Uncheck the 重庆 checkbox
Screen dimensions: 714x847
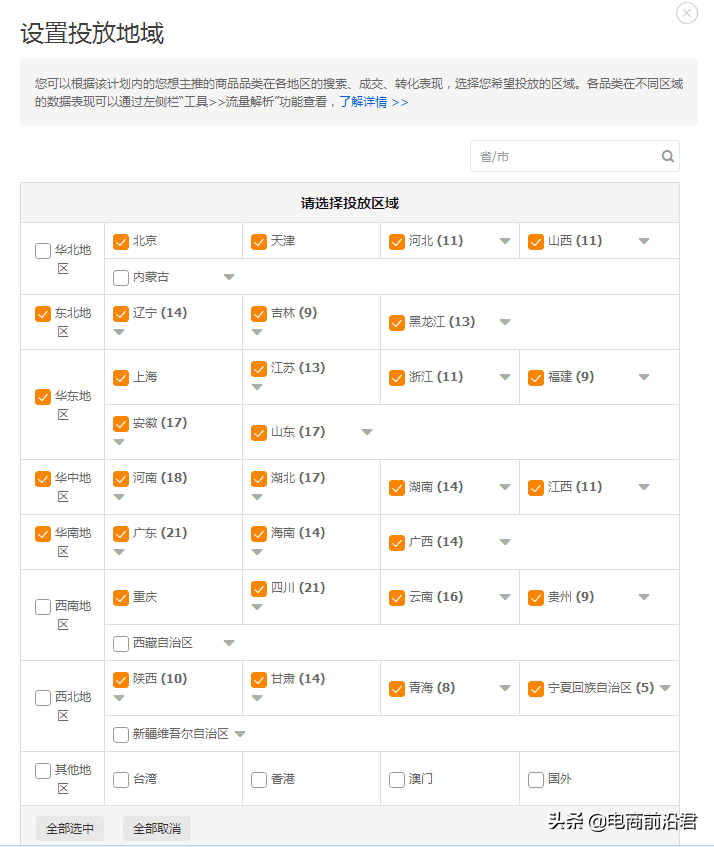[121, 598]
